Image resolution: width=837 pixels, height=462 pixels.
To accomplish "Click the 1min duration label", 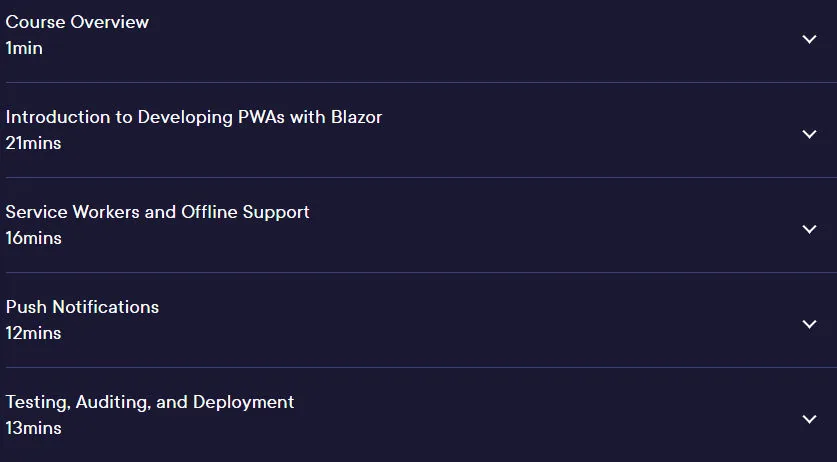I will 24,48.
